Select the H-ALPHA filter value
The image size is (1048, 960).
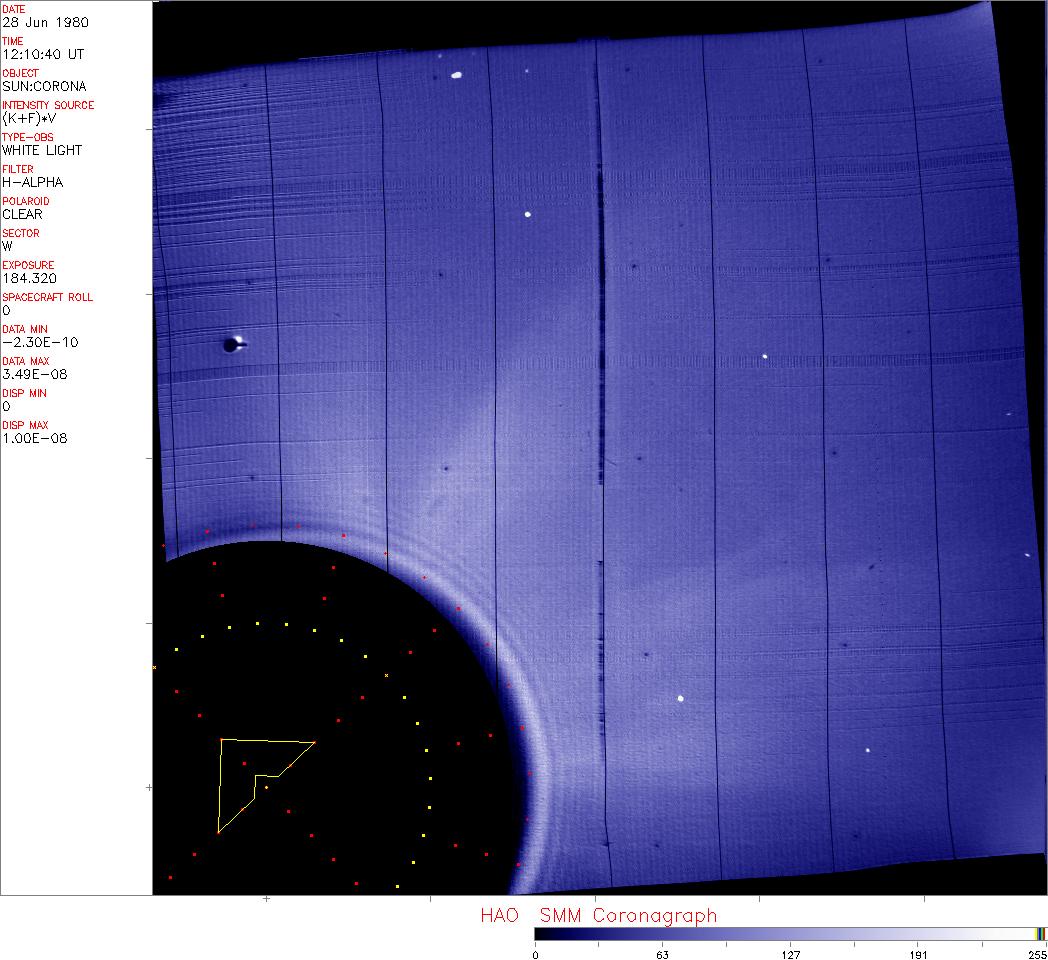(32, 182)
